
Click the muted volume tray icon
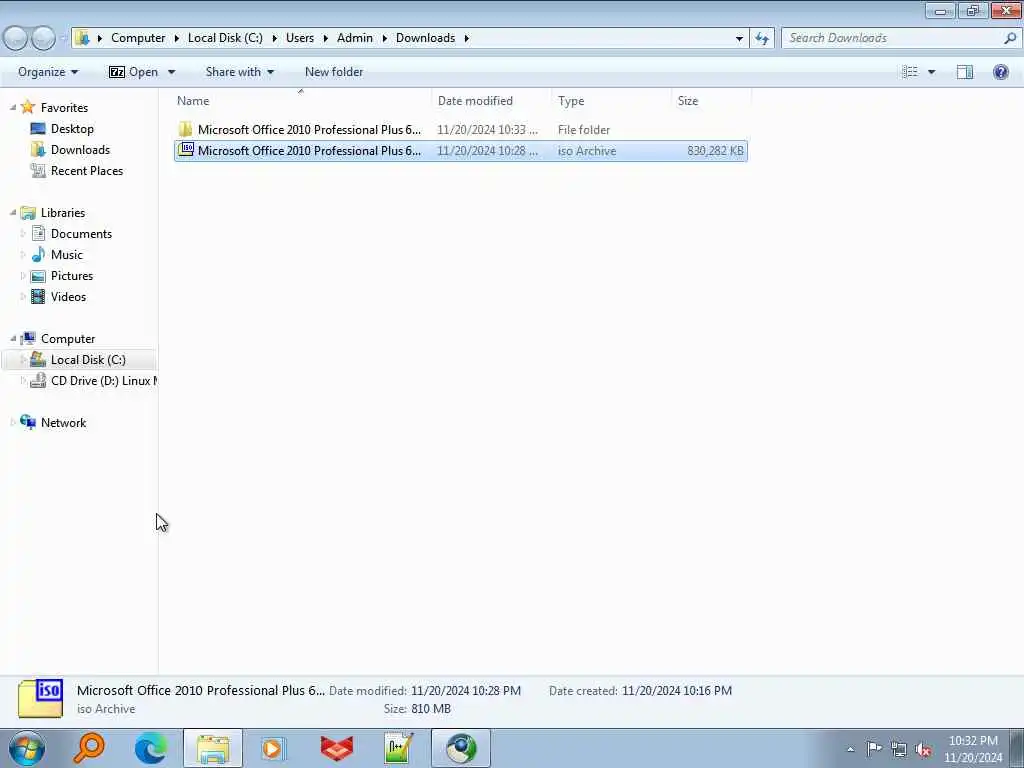point(923,749)
